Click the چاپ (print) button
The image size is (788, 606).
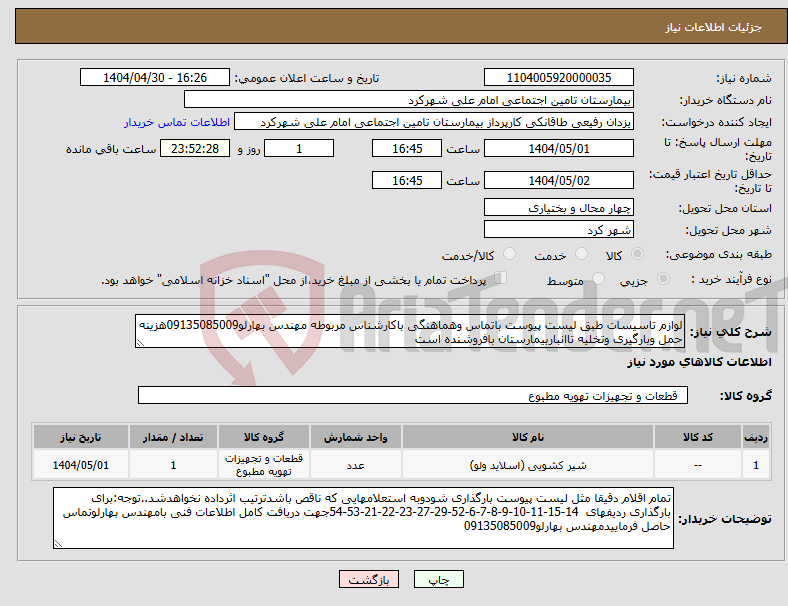click(x=438, y=579)
